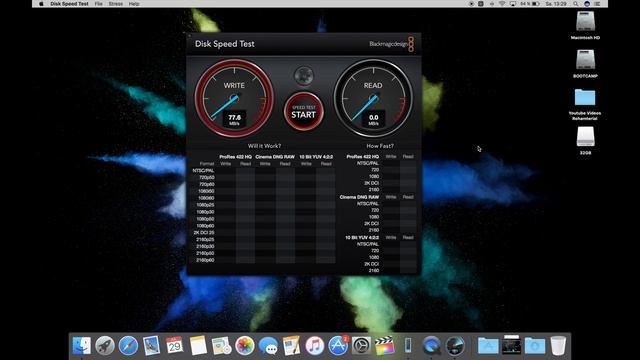Open the Pages app in Dock
This screenshot has width=640, height=360.
pos(291,346)
